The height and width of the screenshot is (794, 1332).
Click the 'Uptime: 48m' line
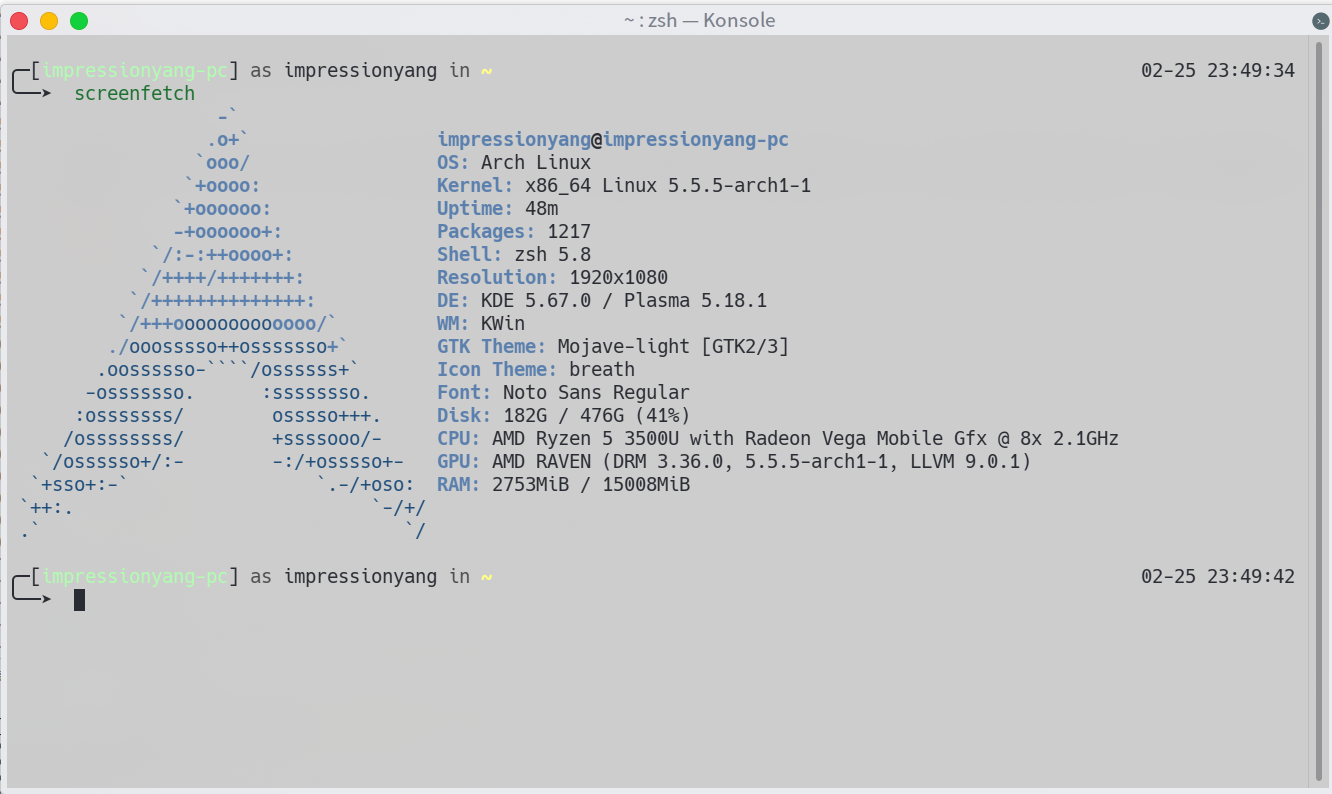[497, 209]
